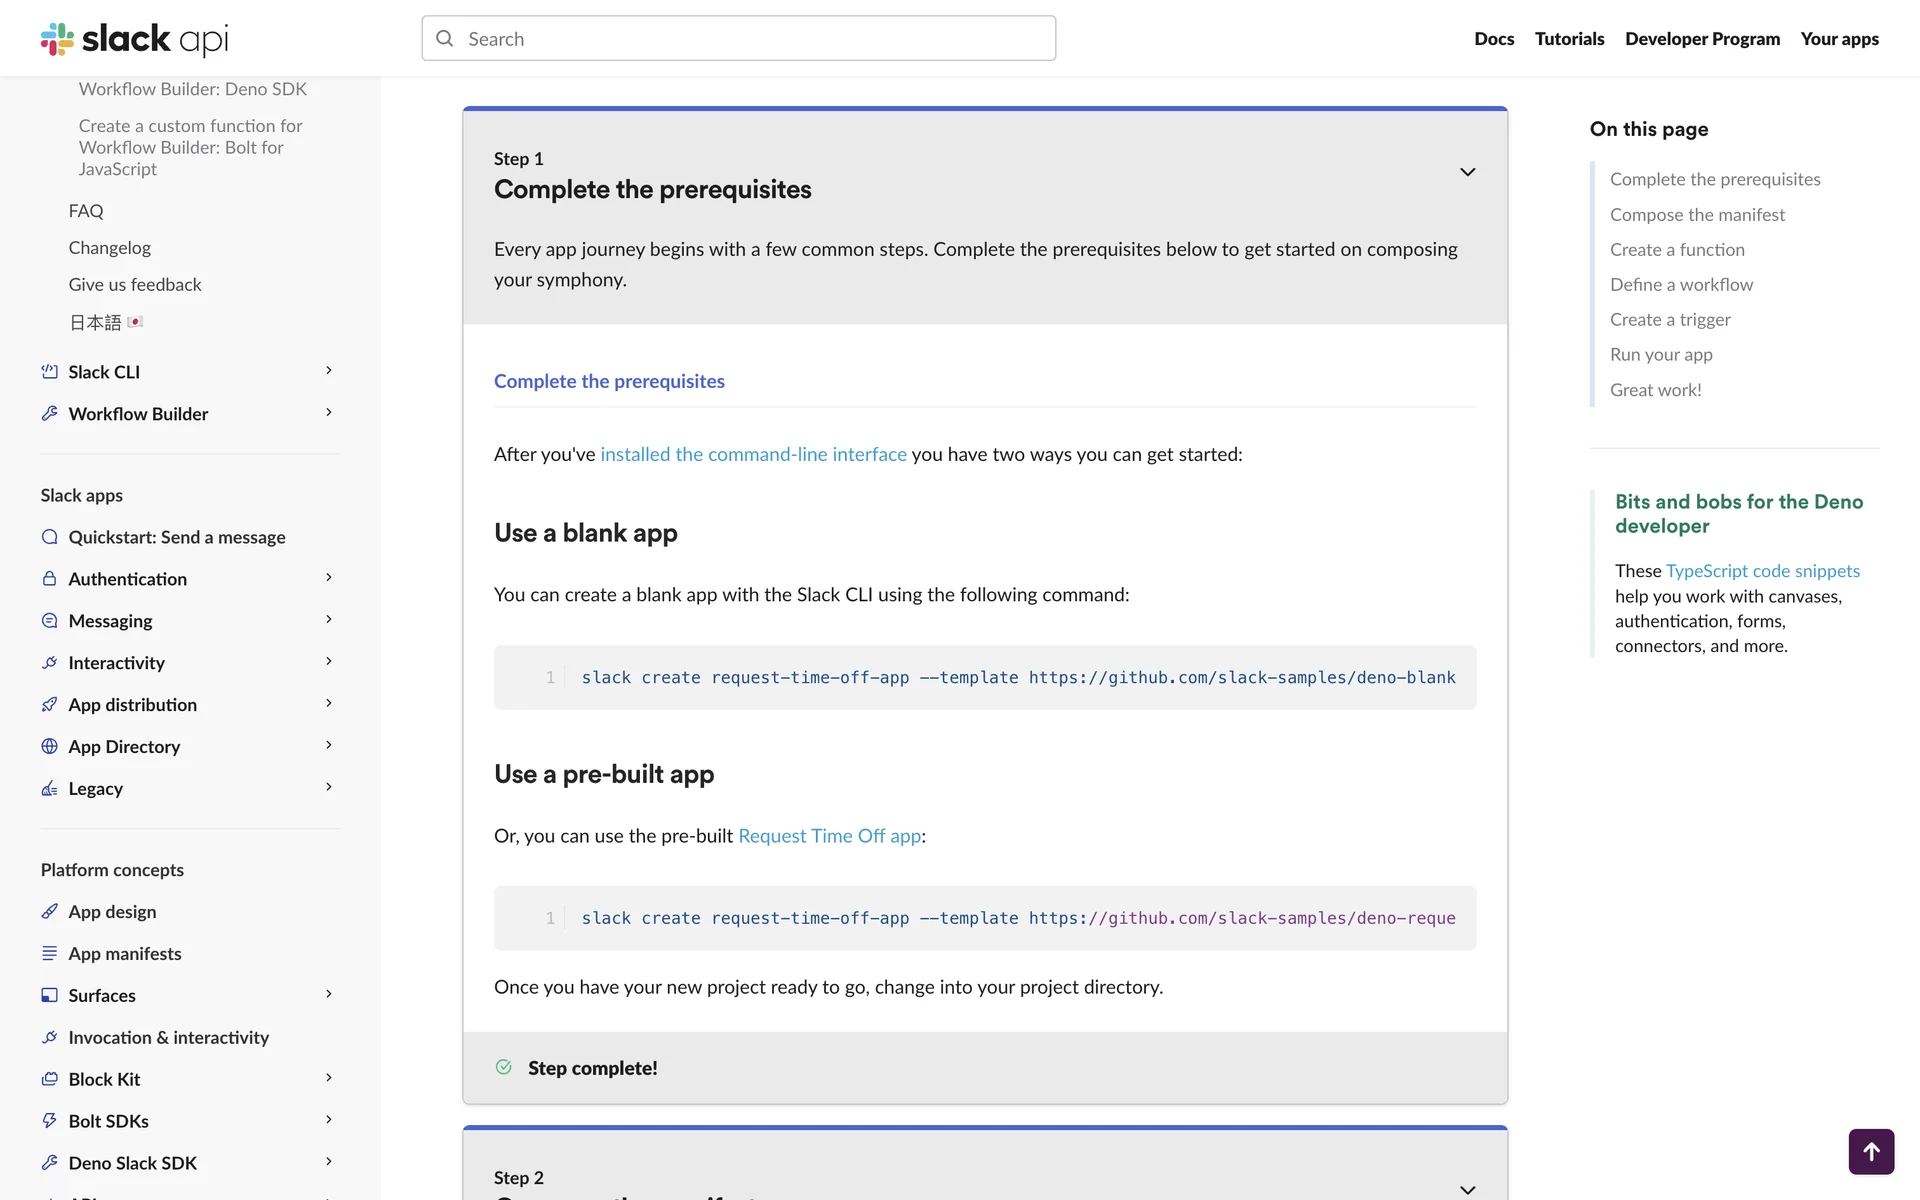Click the Step complete checkmark icon
The height and width of the screenshot is (1200, 1920).
click(x=504, y=1067)
